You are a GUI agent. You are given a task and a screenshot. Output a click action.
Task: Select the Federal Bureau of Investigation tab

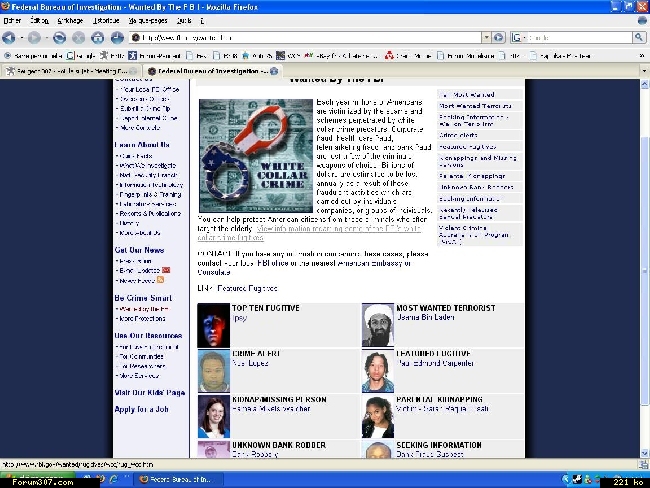point(212,71)
